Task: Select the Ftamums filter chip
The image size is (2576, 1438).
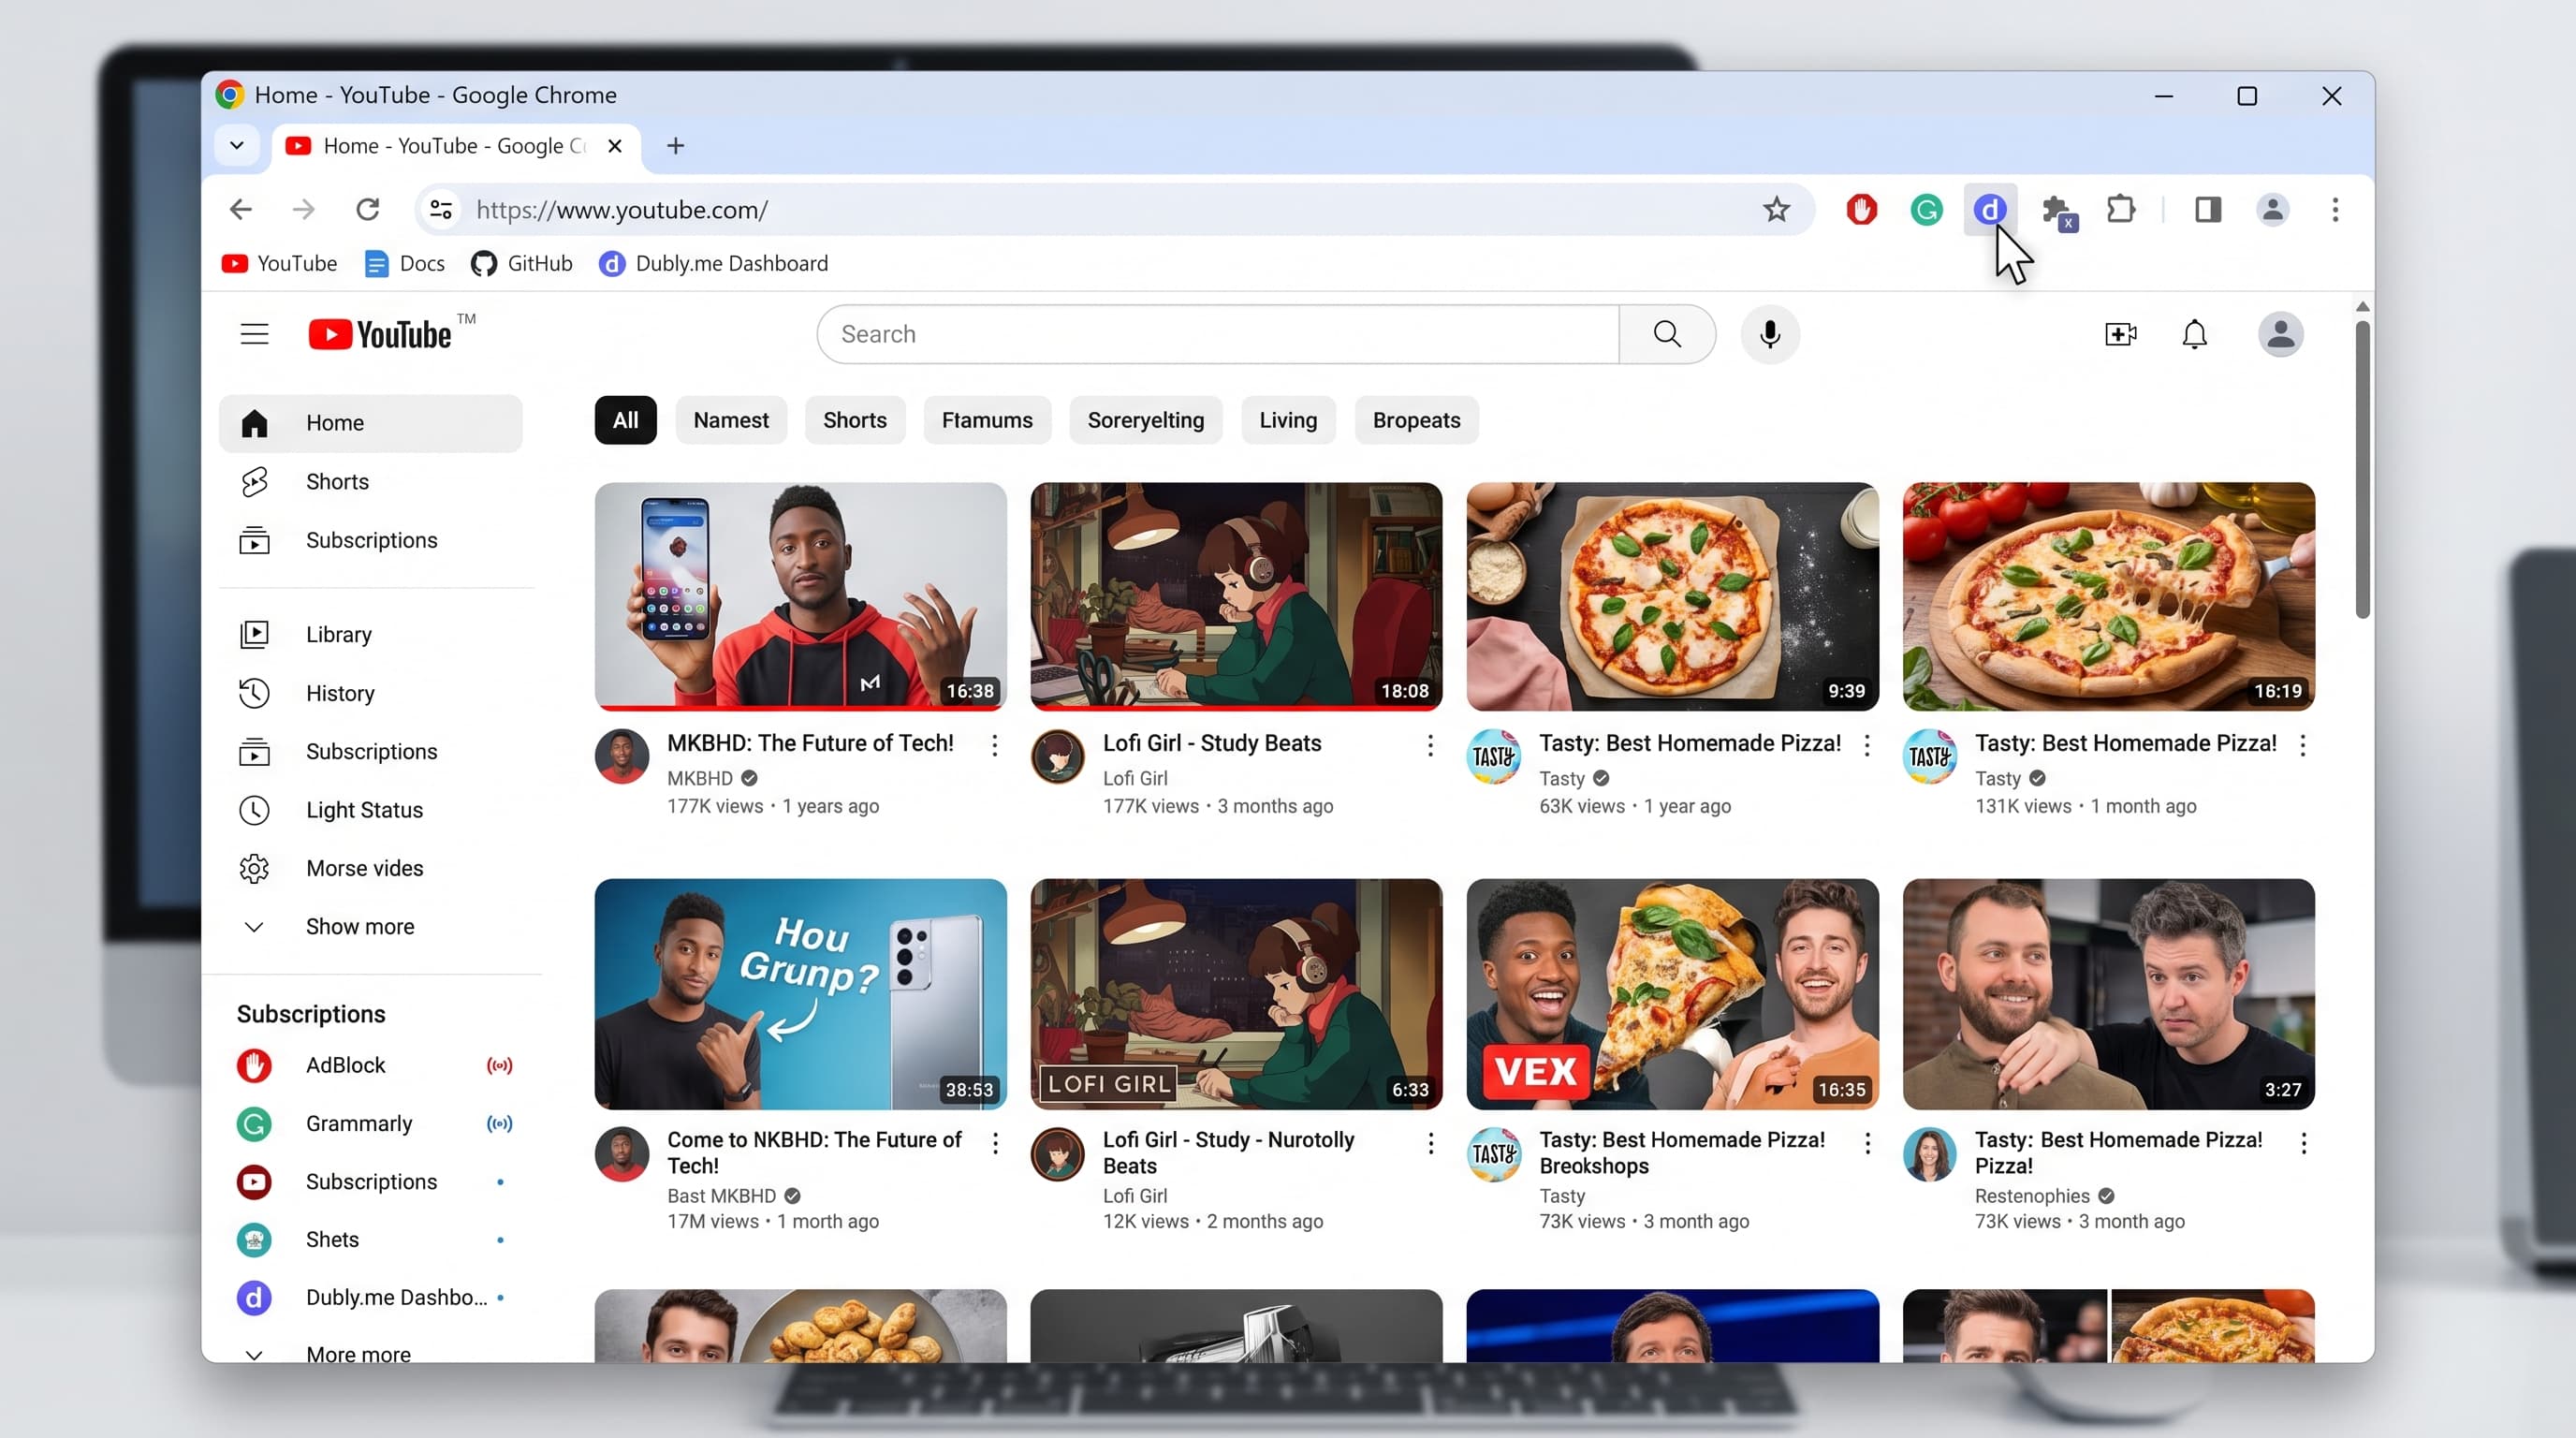Action: pos(987,420)
